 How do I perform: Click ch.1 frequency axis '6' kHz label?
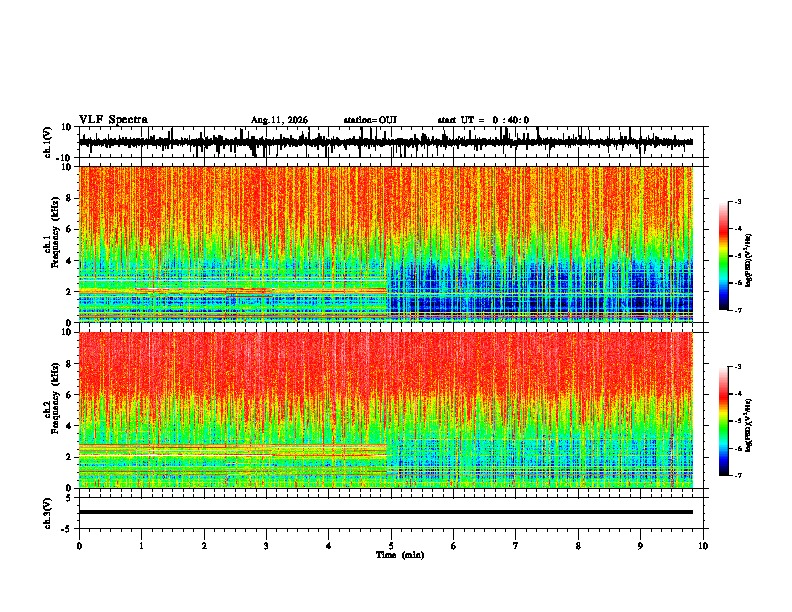(x=69, y=229)
